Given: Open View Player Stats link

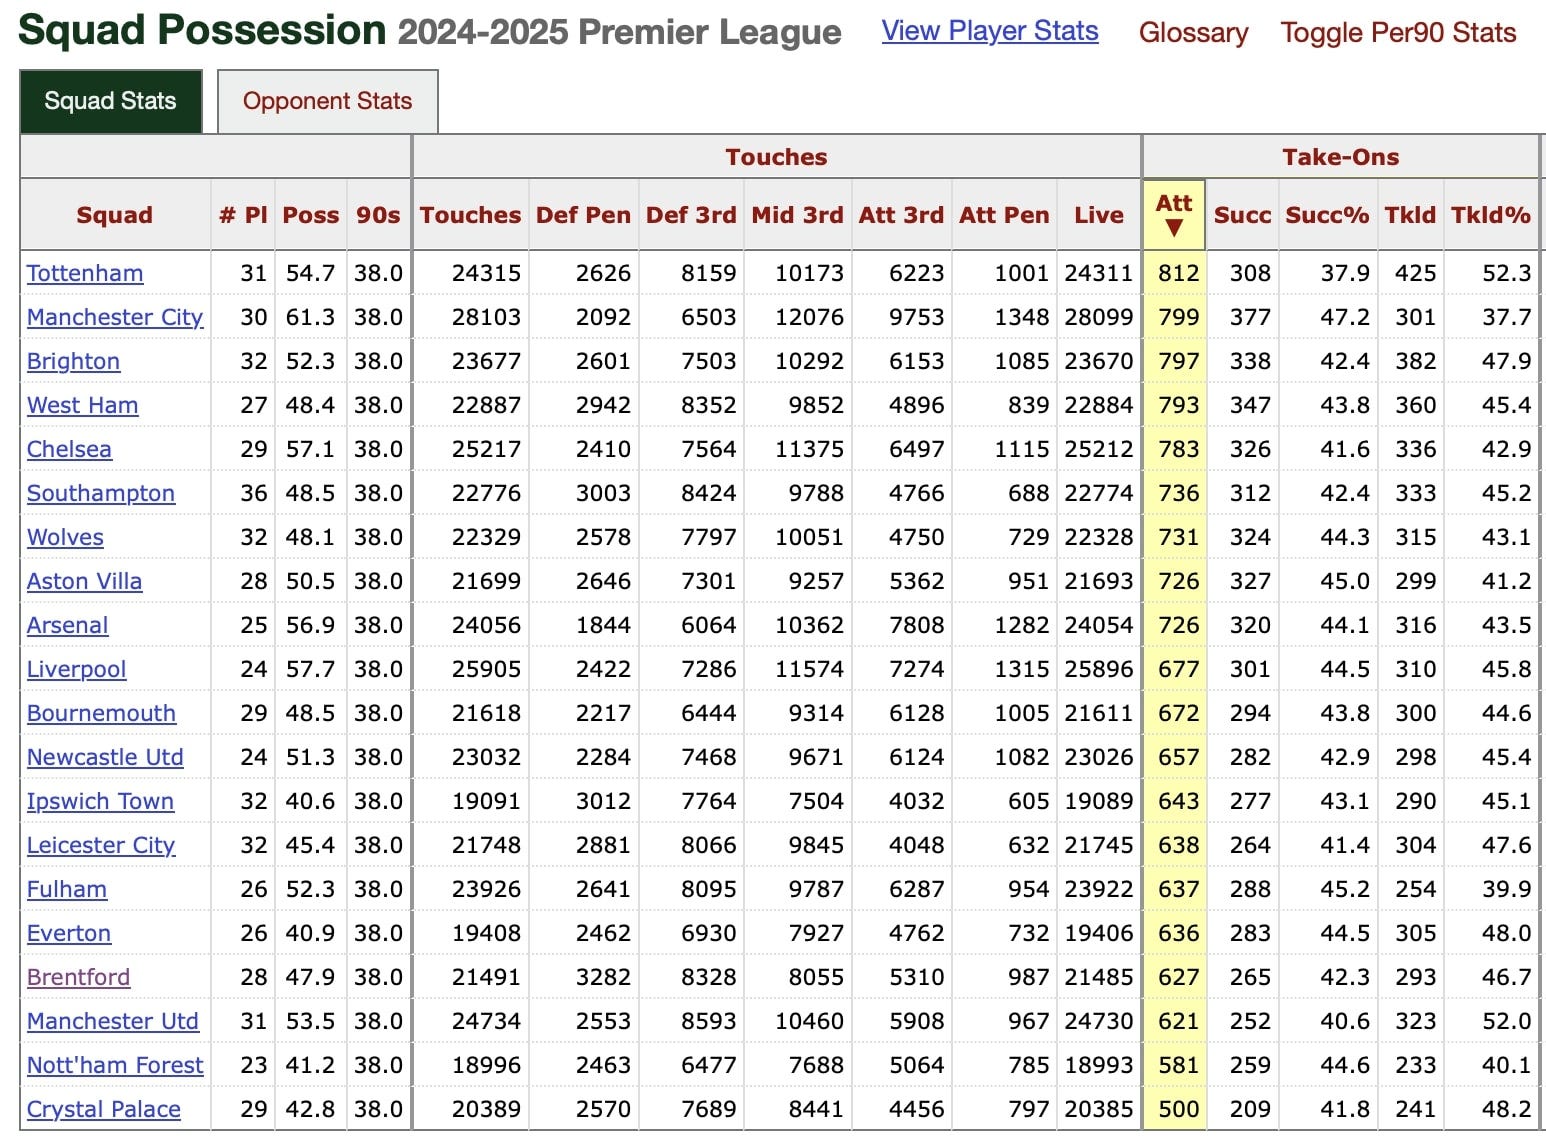Looking at the screenshot, I should click(990, 31).
